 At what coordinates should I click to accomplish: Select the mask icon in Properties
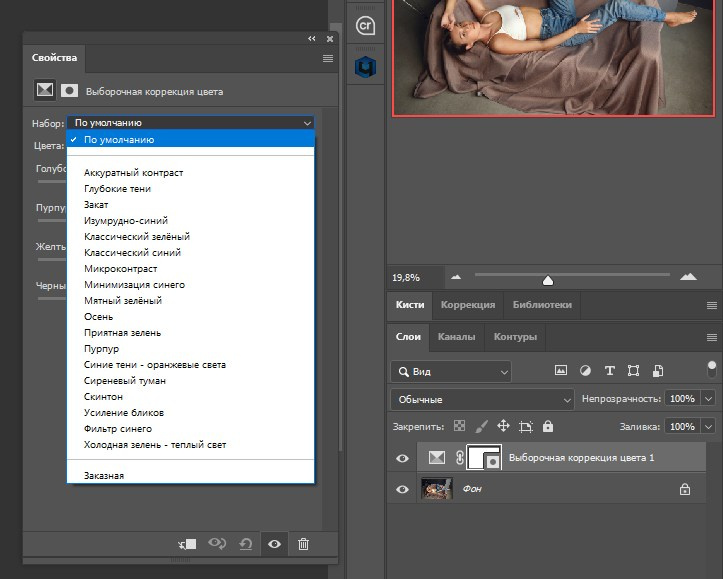click(69, 90)
